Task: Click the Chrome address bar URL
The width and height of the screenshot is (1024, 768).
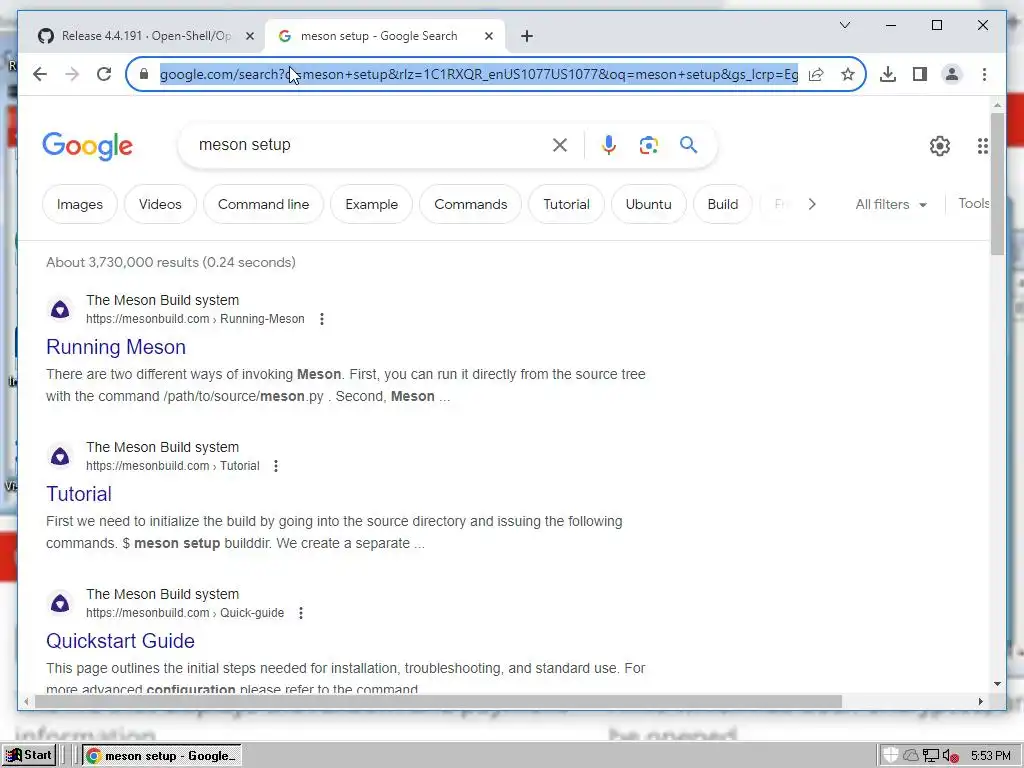Action: coord(479,74)
